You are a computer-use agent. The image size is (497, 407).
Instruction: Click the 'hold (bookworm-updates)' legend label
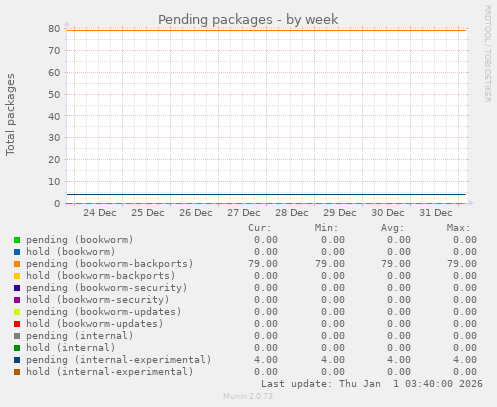click(x=95, y=324)
